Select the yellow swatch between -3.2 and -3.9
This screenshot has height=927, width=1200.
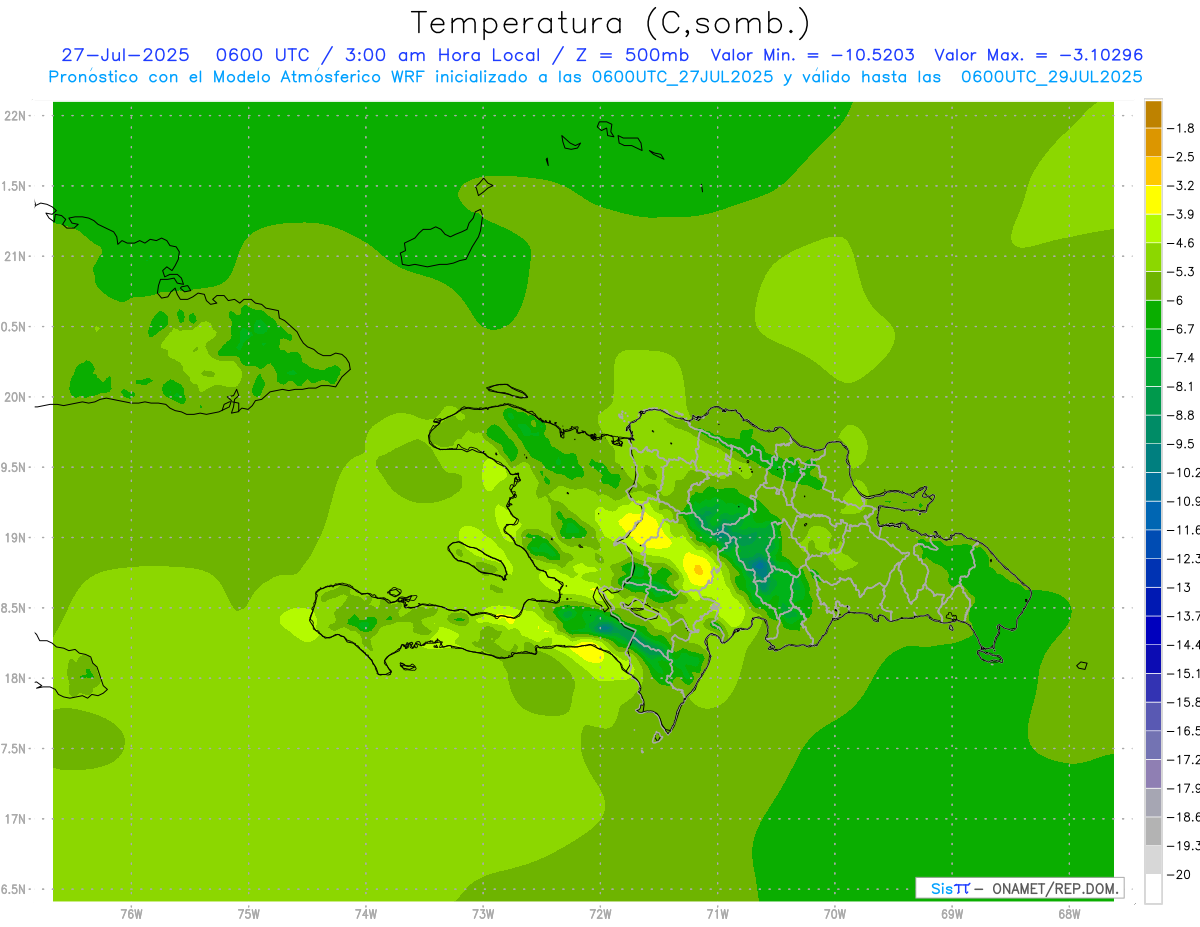[1153, 200]
